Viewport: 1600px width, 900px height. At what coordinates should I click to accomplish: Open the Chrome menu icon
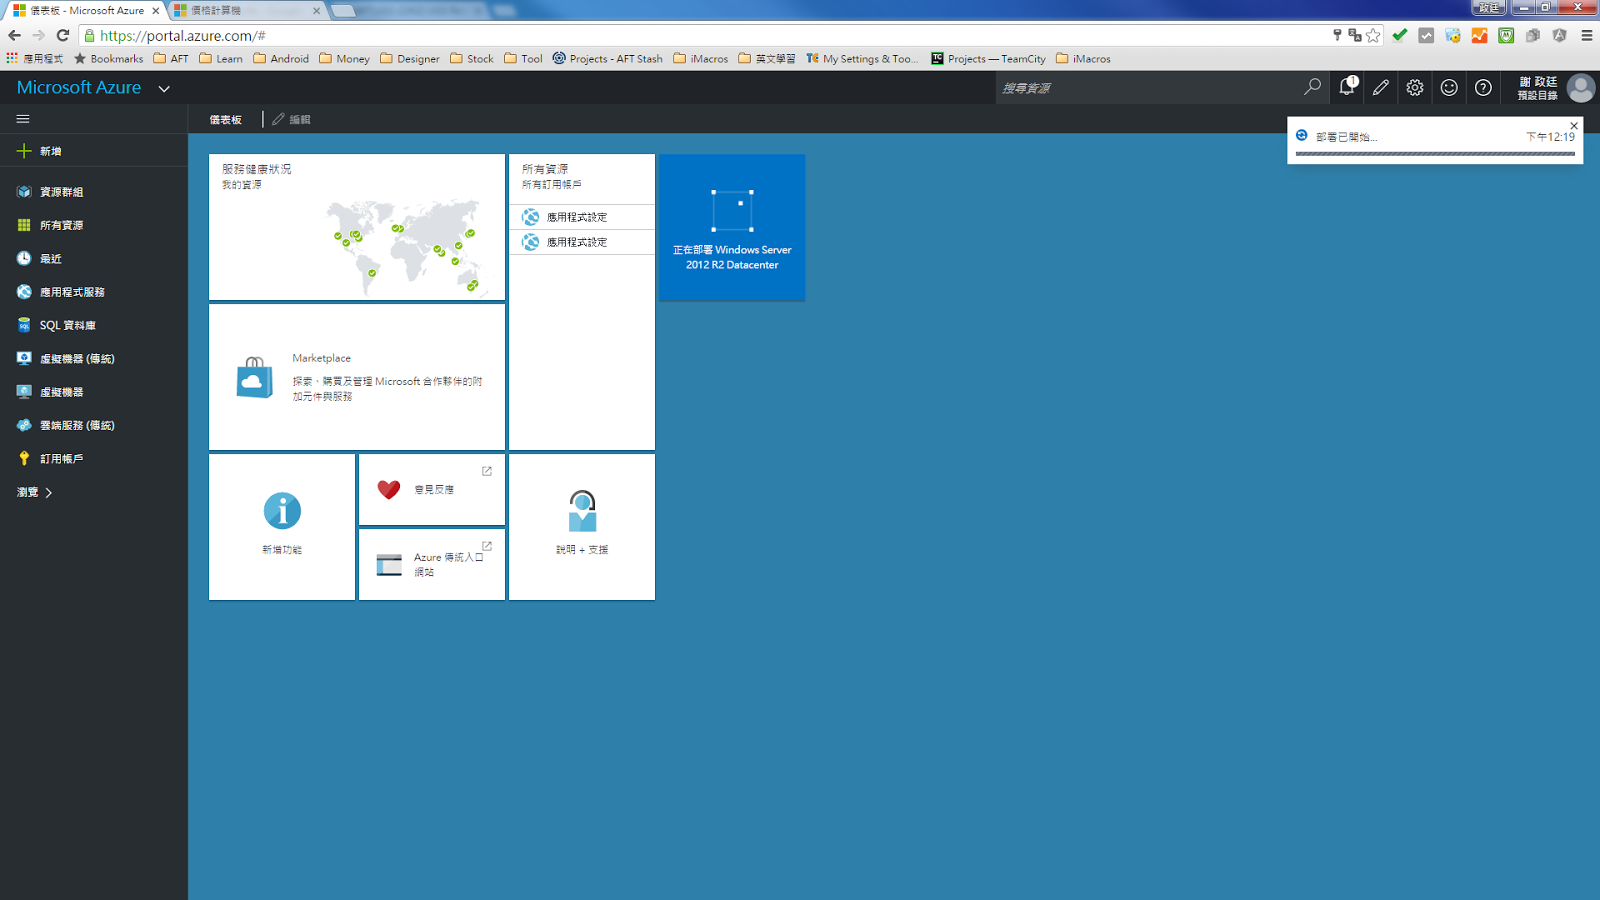tap(1587, 35)
